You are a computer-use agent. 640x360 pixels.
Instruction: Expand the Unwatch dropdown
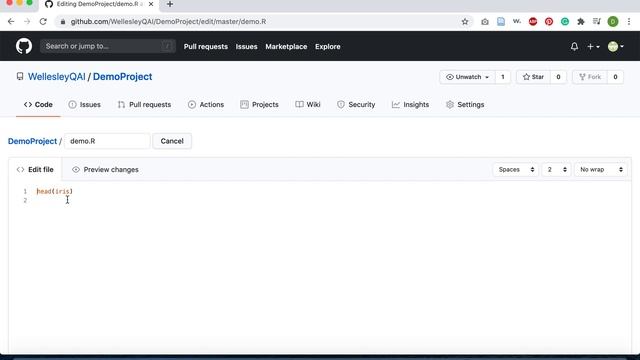point(467,77)
